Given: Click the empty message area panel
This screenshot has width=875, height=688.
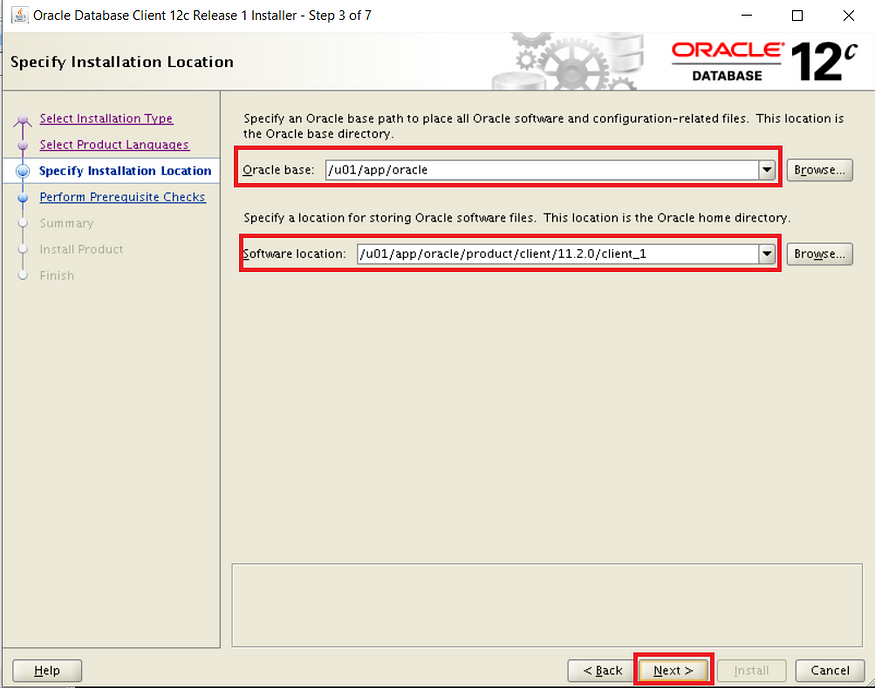Looking at the screenshot, I should click(547, 605).
